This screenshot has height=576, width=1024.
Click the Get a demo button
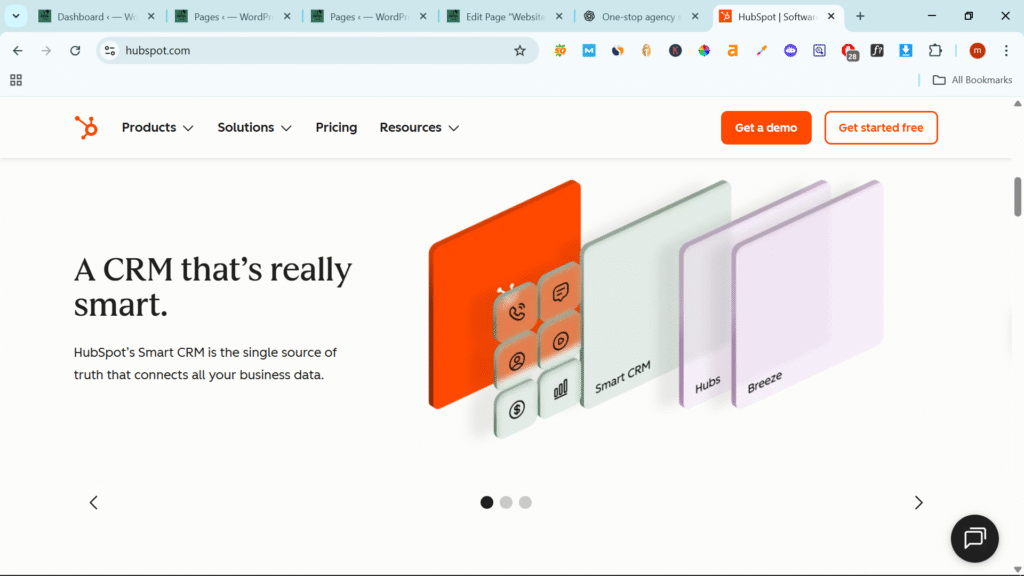click(766, 128)
